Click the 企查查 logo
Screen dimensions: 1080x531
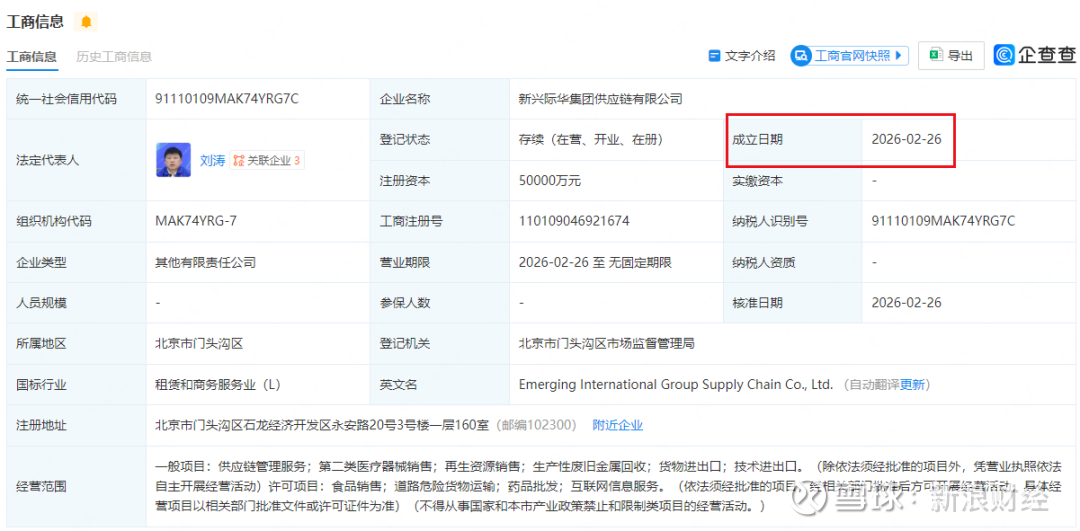point(1034,56)
